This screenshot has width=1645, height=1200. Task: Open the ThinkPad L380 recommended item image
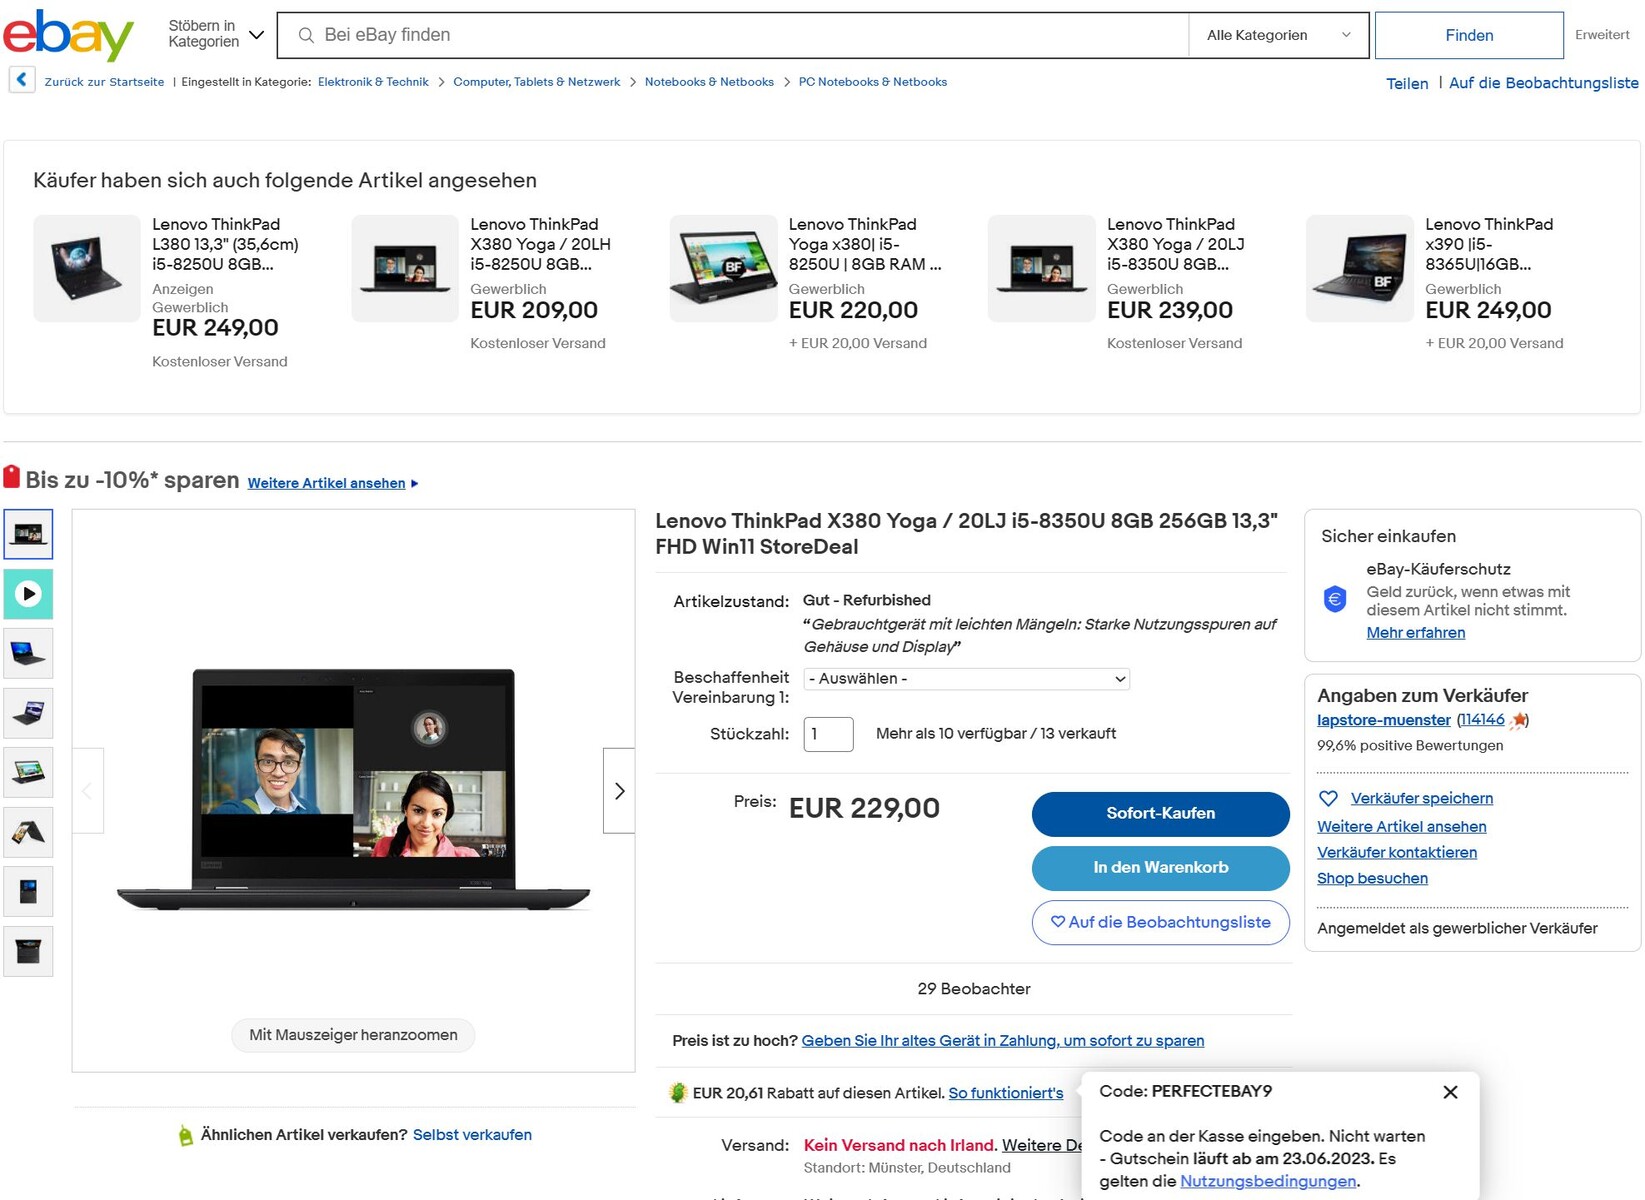coord(87,268)
